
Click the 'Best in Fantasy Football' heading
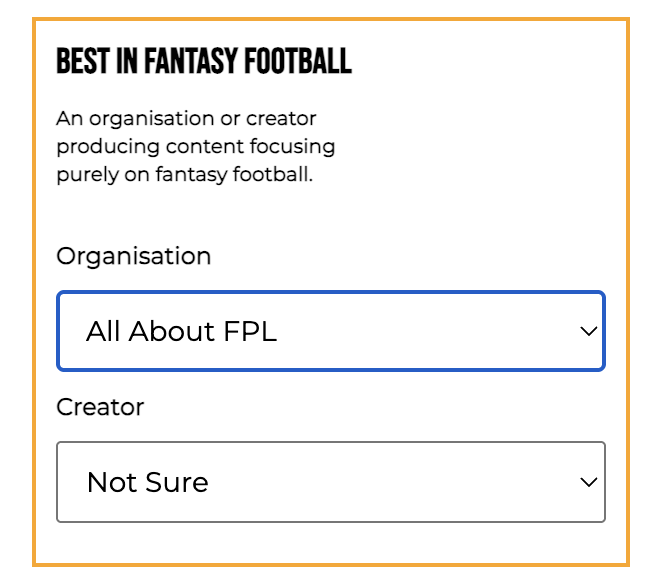(204, 62)
